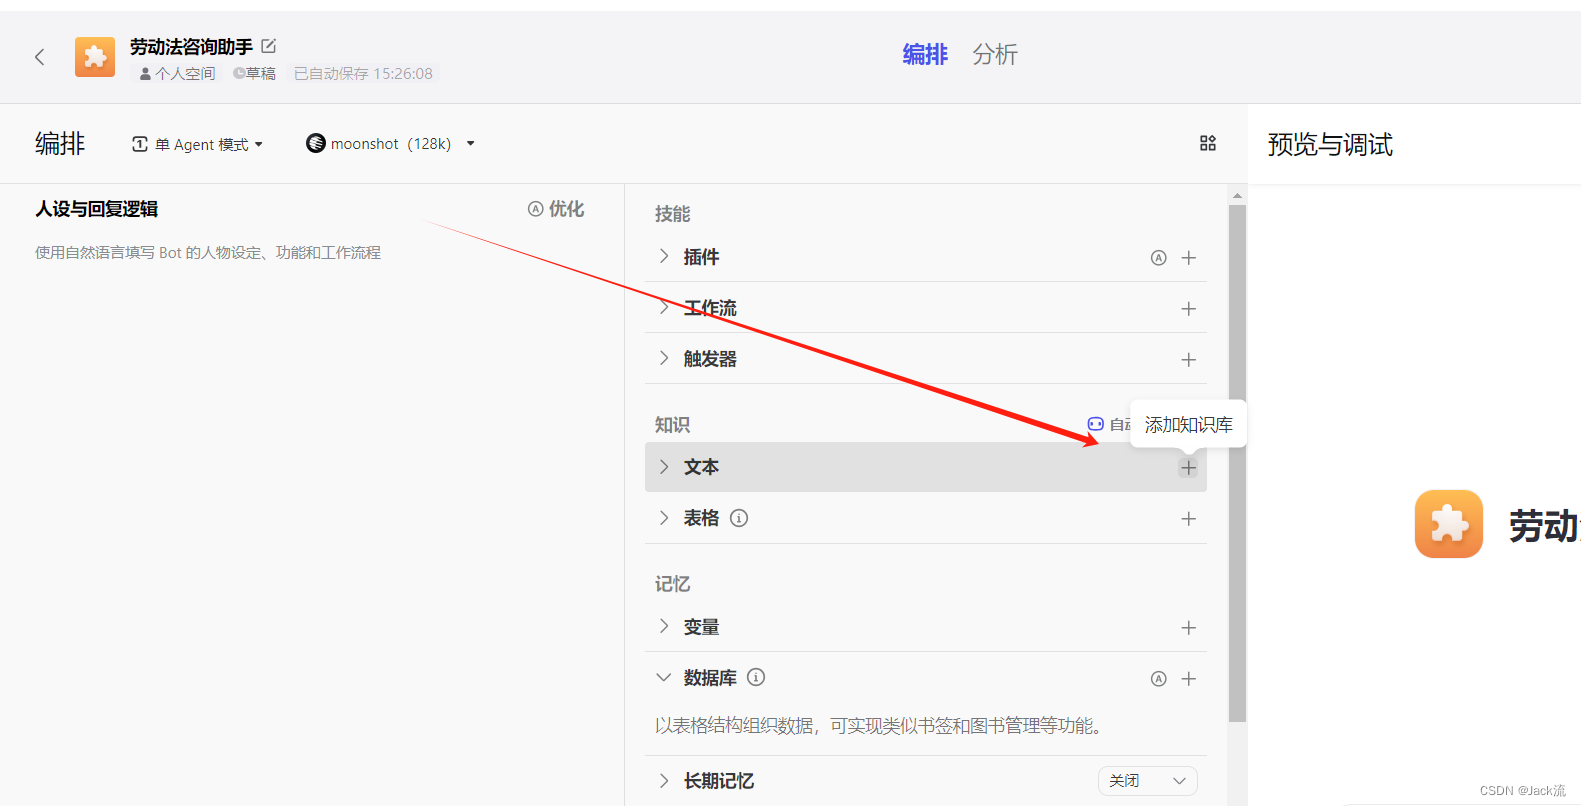1581x806 pixels.
Task: Click the 知识 section label
Action: (672, 425)
